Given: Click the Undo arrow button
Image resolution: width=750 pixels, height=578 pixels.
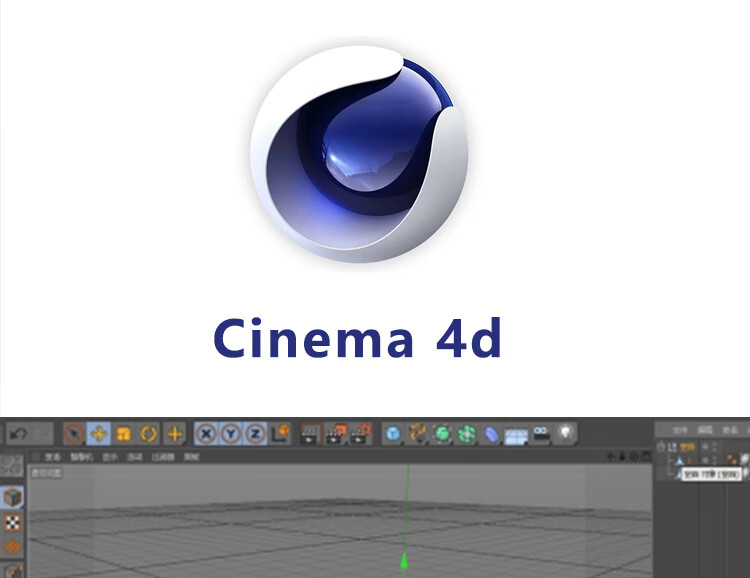Looking at the screenshot, I should tap(17, 434).
